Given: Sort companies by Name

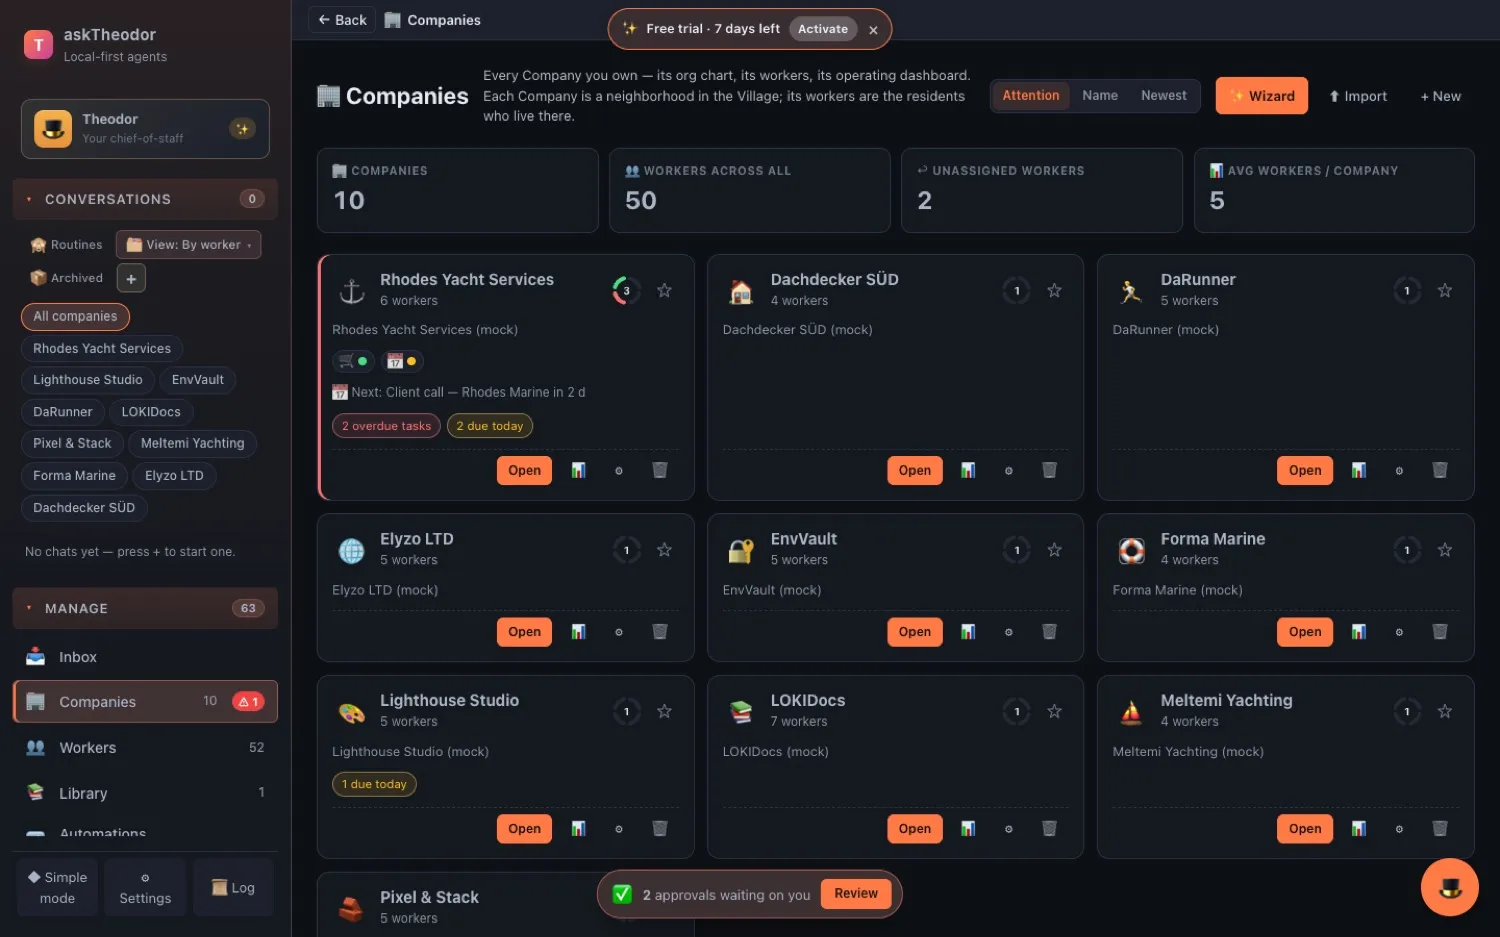Looking at the screenshot, I should 1100,96.
